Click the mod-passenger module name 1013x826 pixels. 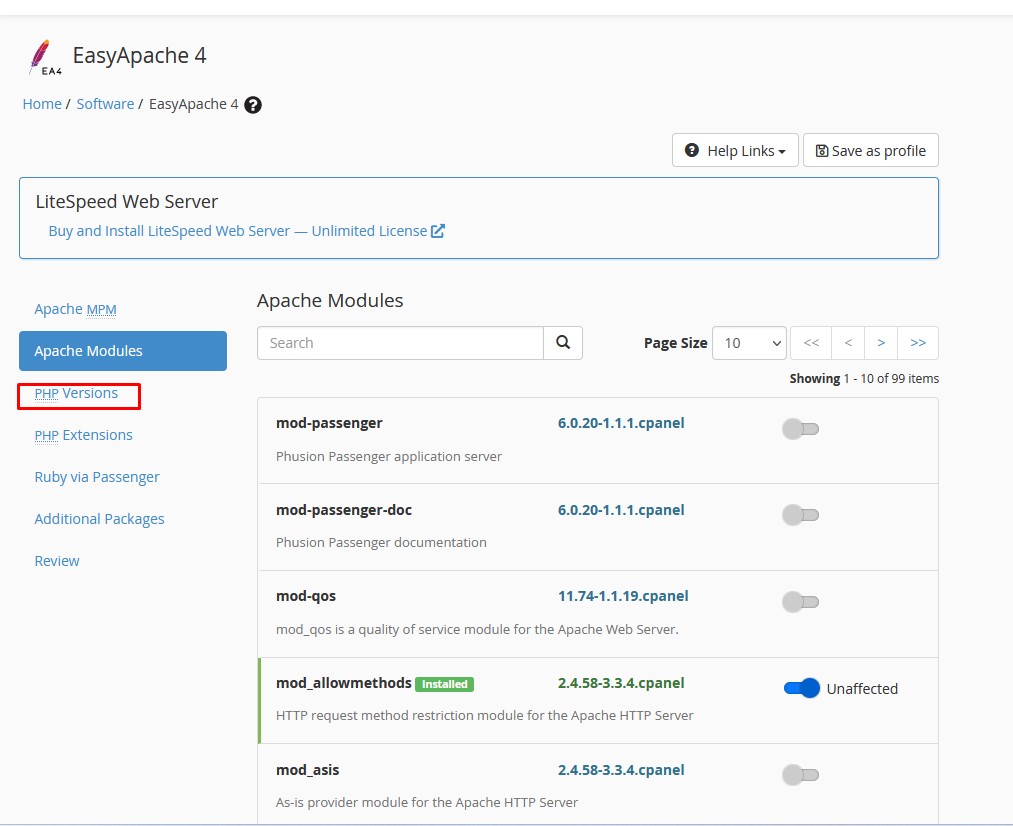tap(329, 423)
